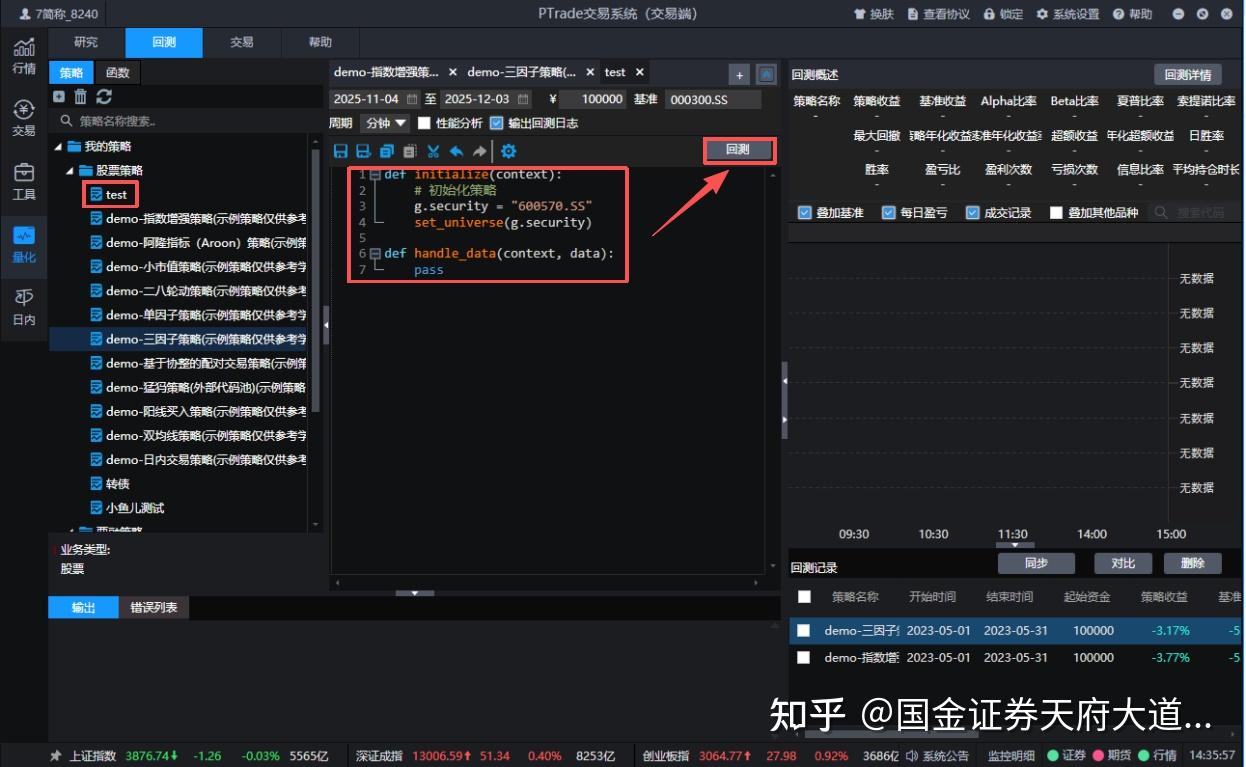Click the save strategy icon in editor toolbar

click(x=343, y=151)
